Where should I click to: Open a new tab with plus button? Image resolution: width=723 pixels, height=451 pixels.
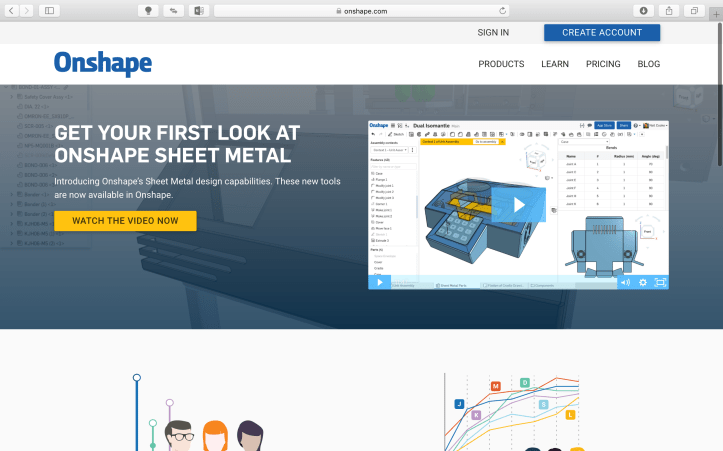tap(715, 14)
